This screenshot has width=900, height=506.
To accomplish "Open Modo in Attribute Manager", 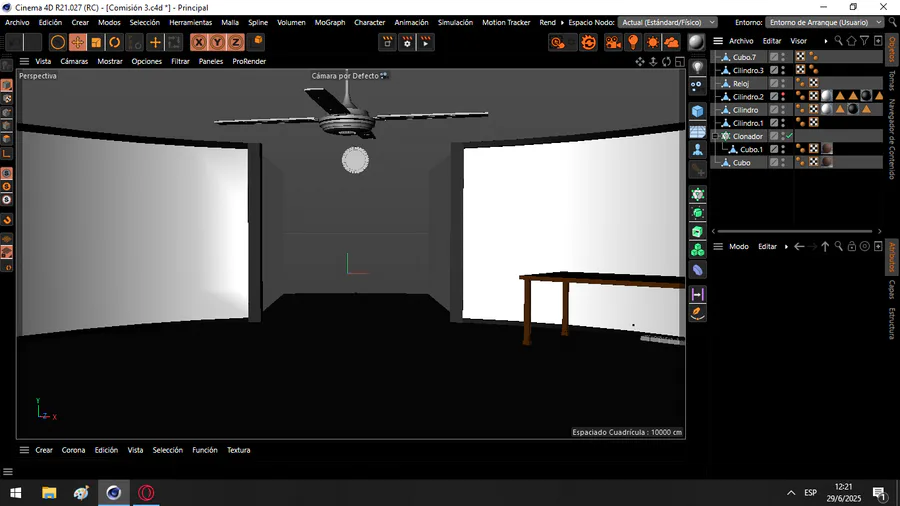I will coord(739,247).
